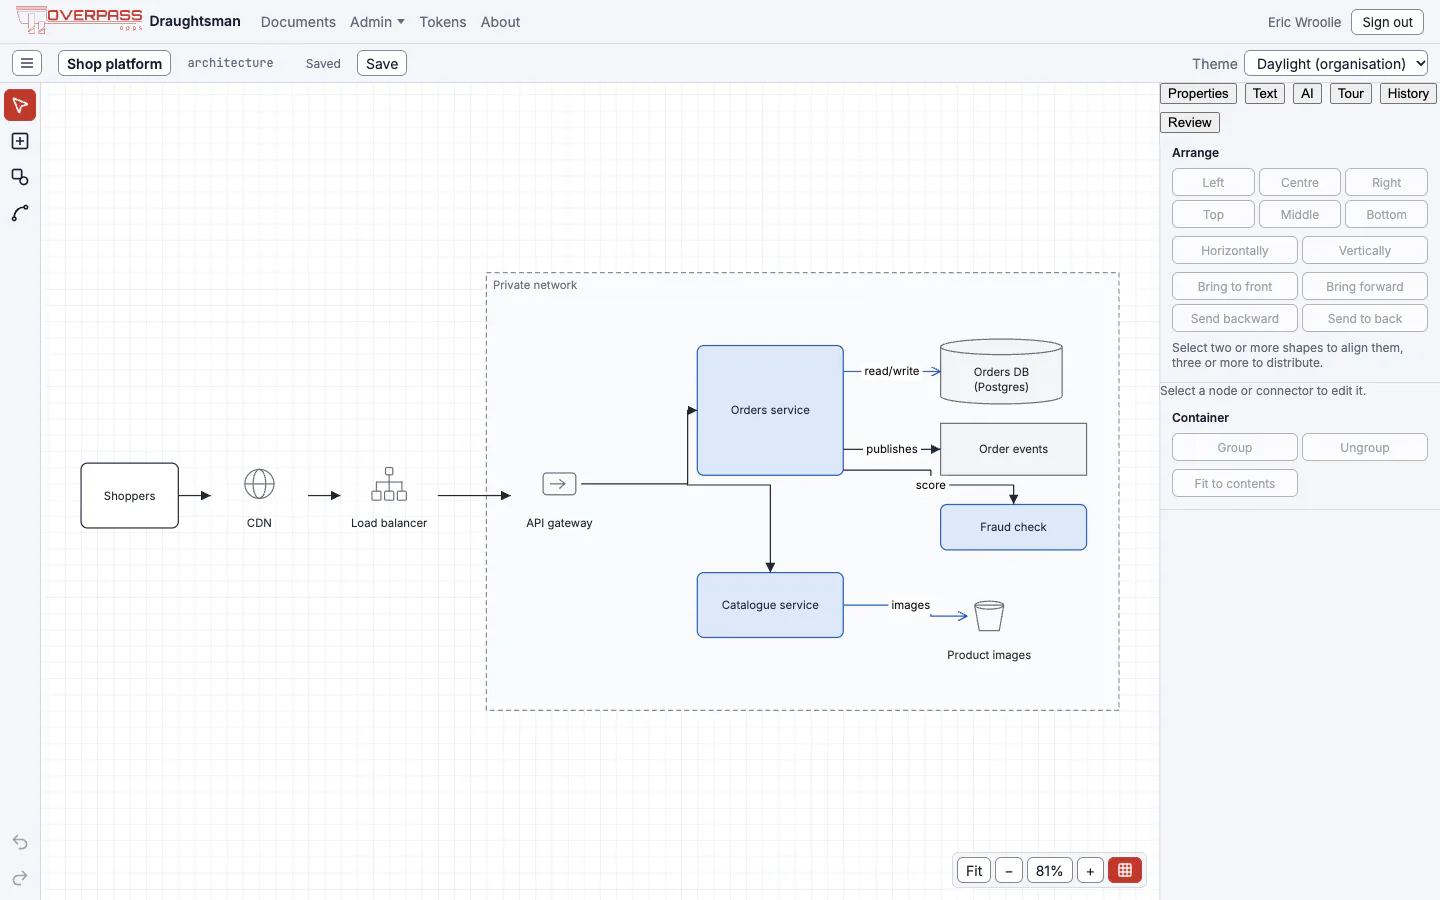Select the Fraud check node
Screen dimensions: 1440x900
[1013, 527]
